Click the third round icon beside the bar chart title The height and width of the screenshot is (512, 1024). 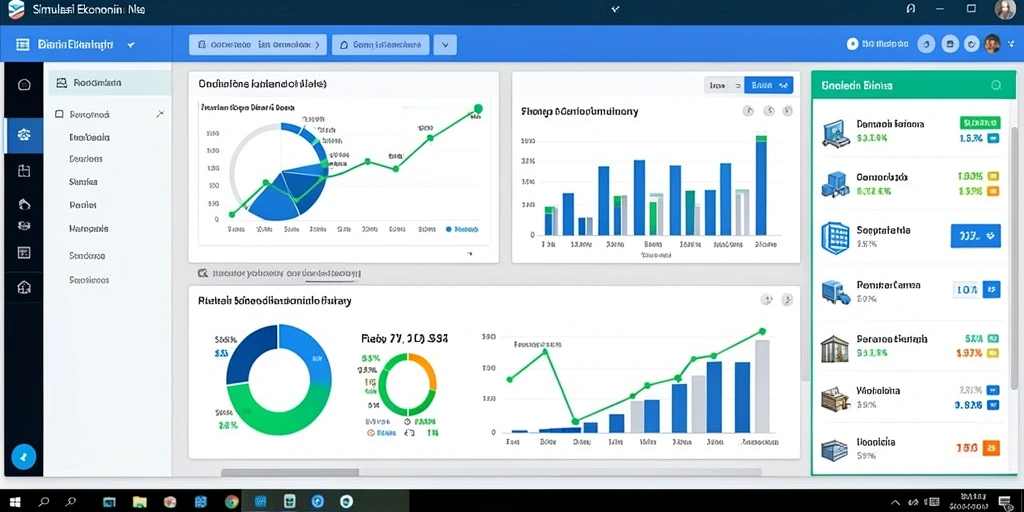[x=788, y=111]
